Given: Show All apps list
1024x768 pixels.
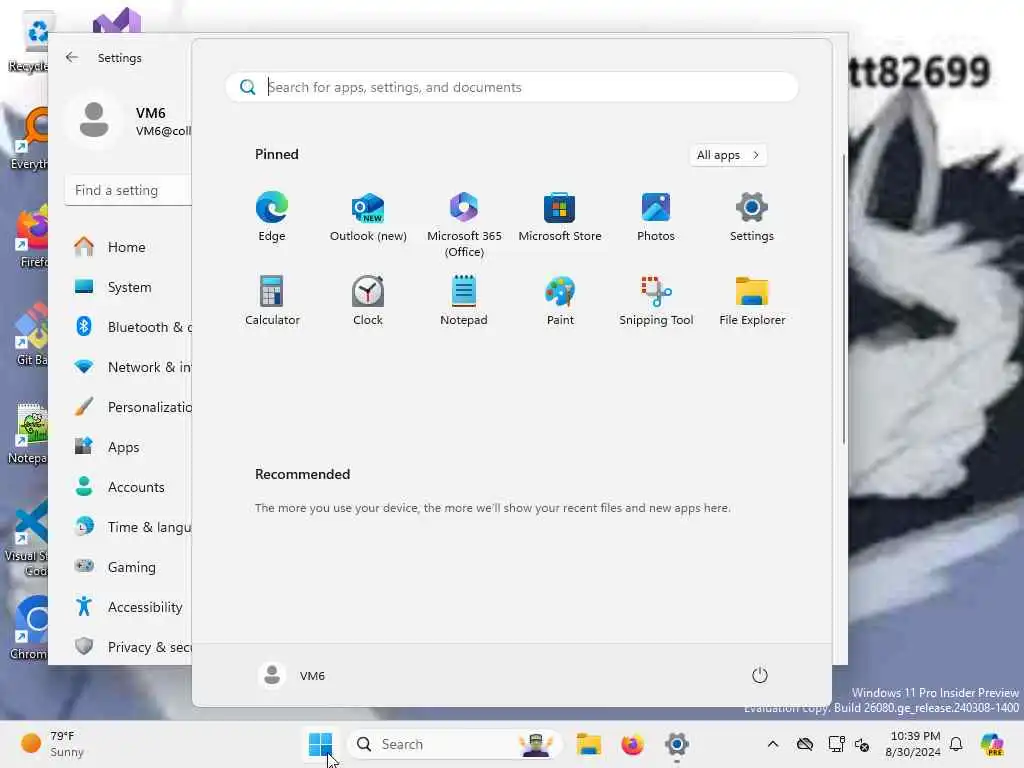Looking at the screenshot, I should (728, 155).
